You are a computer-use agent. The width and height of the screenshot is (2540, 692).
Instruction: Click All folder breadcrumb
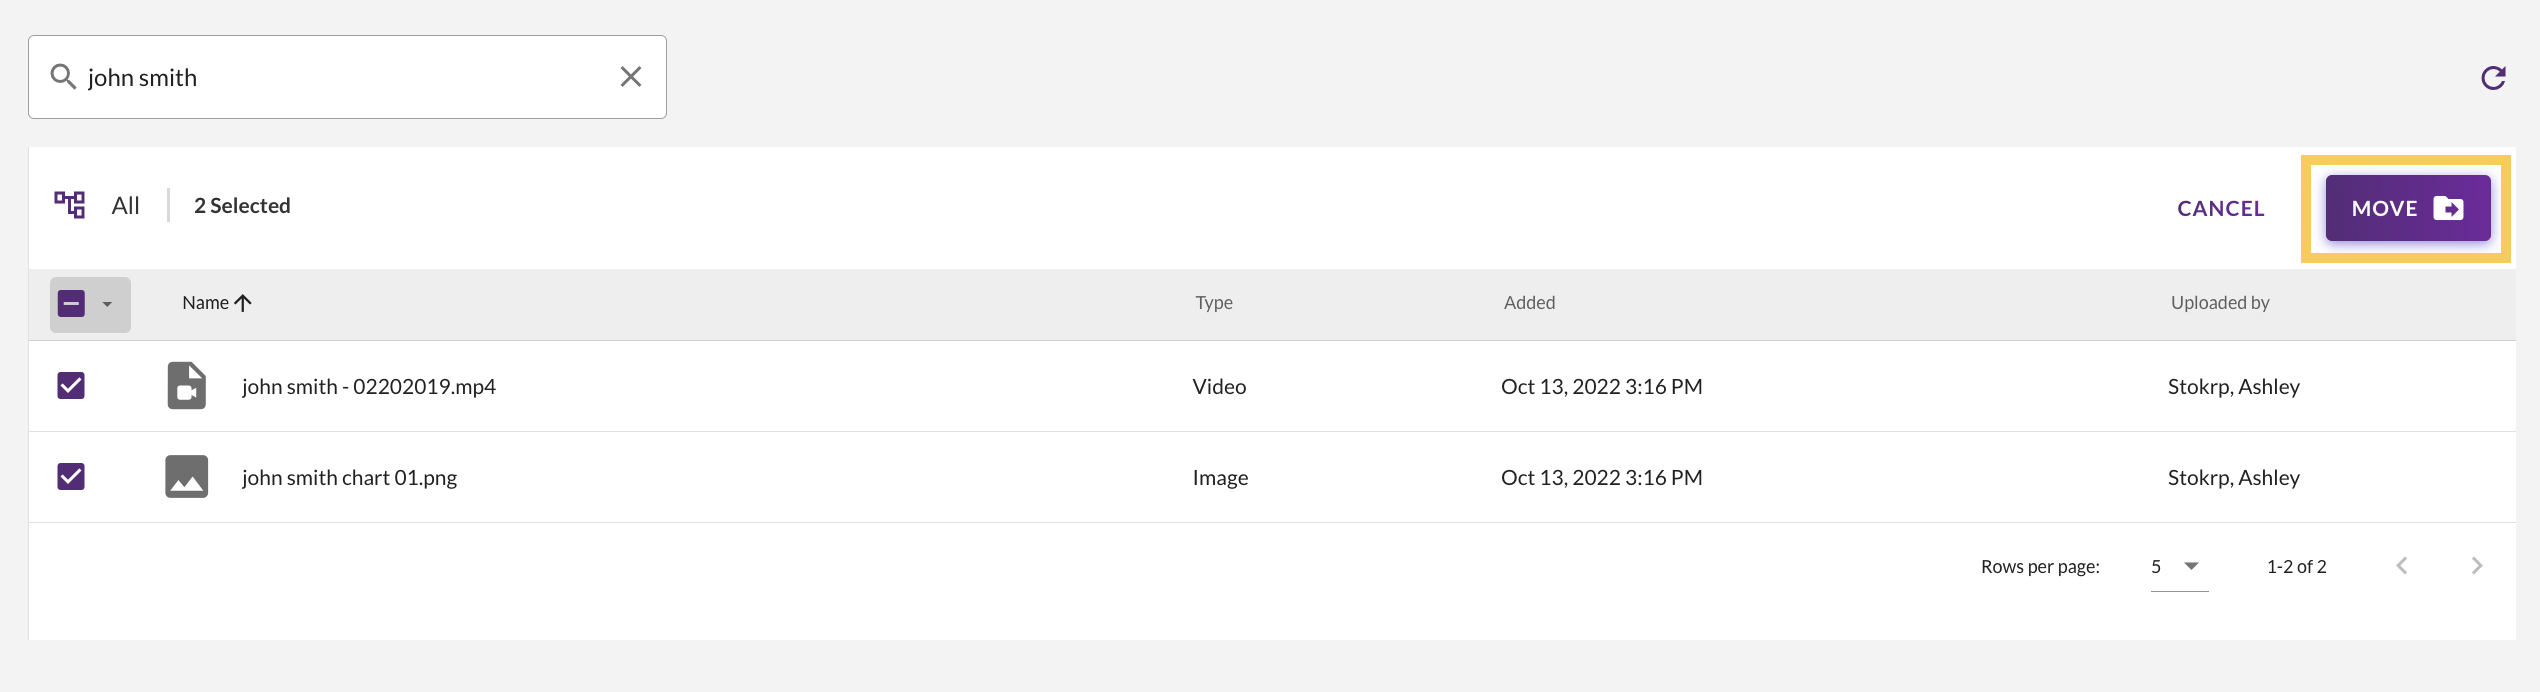click(x=126, y=205)
